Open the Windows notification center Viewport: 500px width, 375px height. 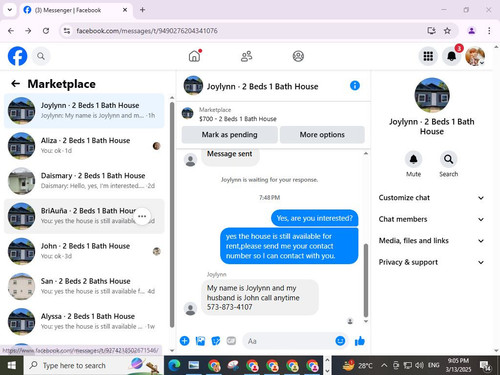point(485,366)
